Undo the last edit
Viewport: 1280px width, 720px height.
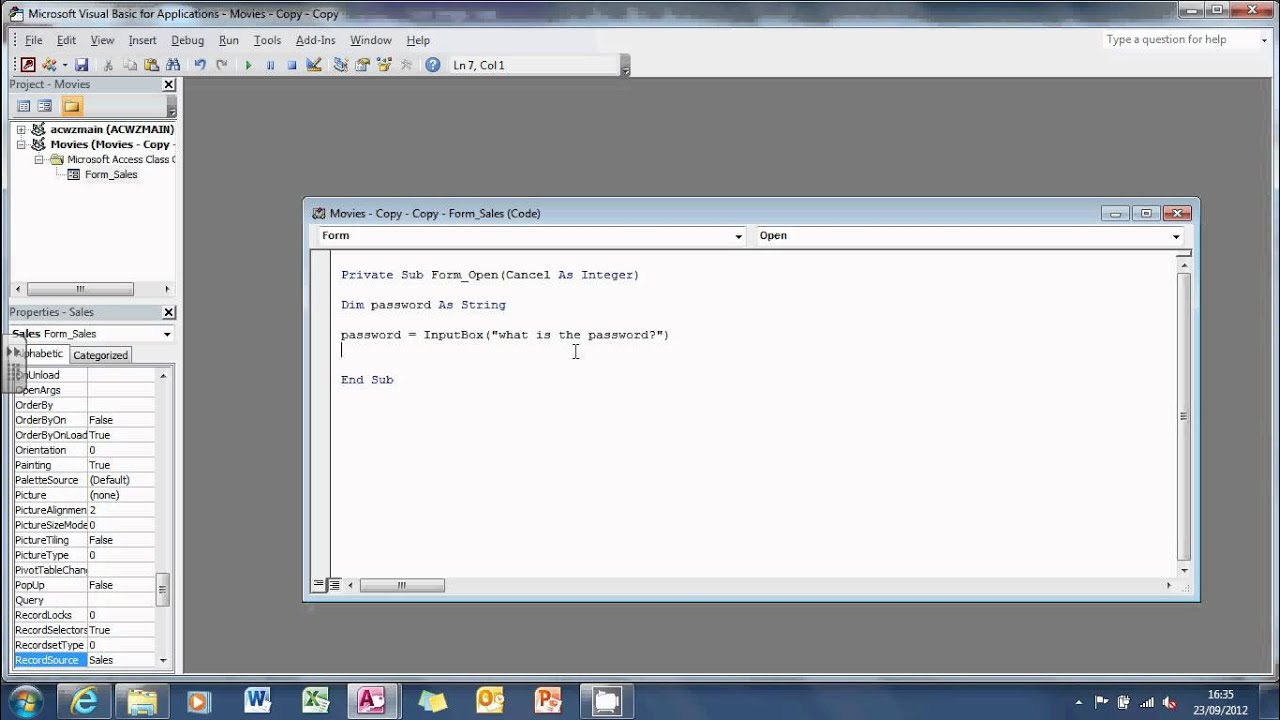point(200,65)
